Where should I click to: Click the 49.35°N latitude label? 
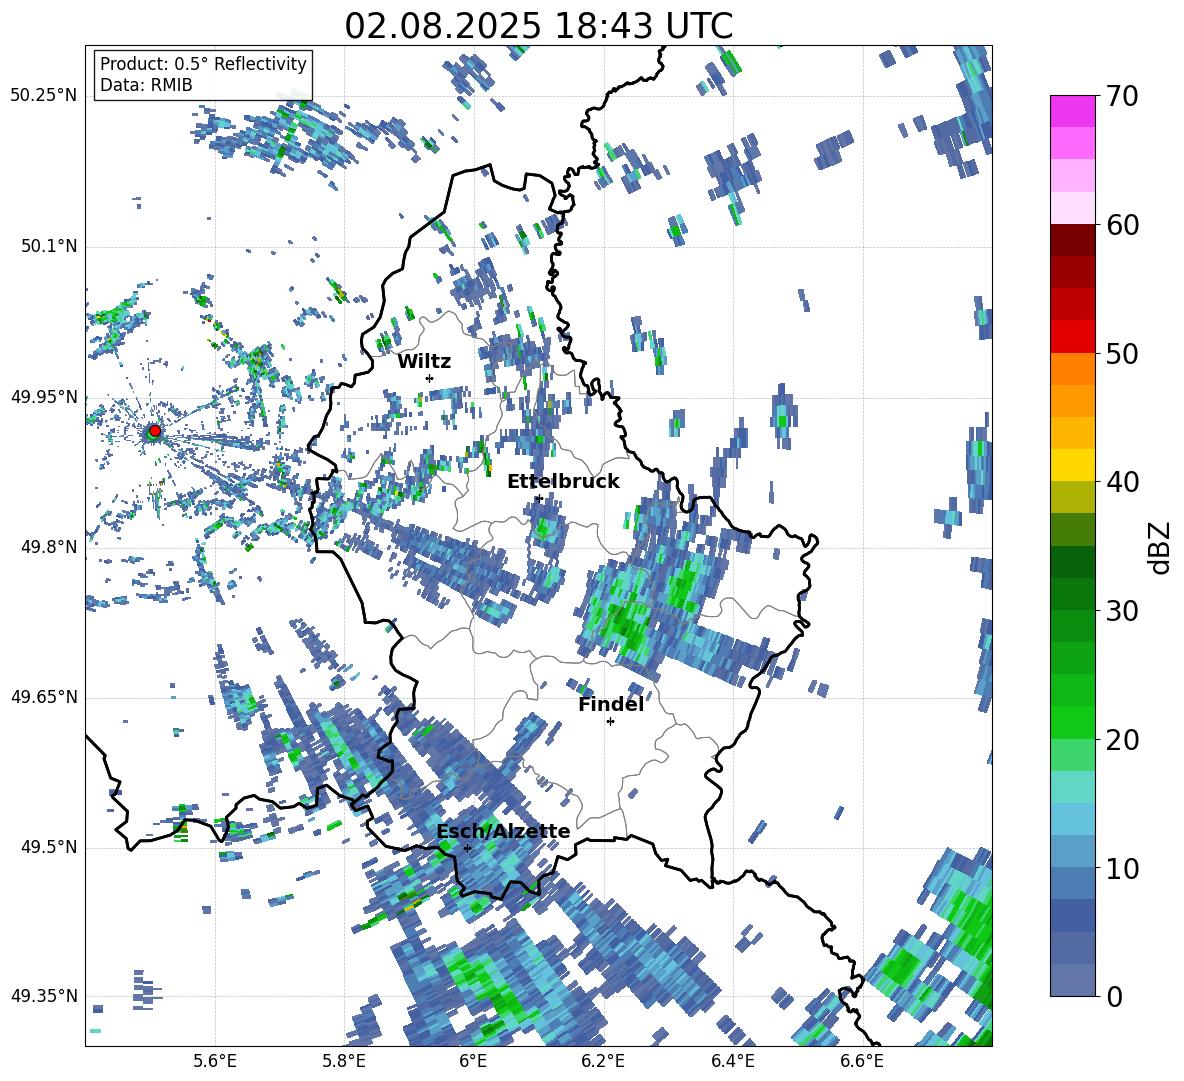[44, 996]
